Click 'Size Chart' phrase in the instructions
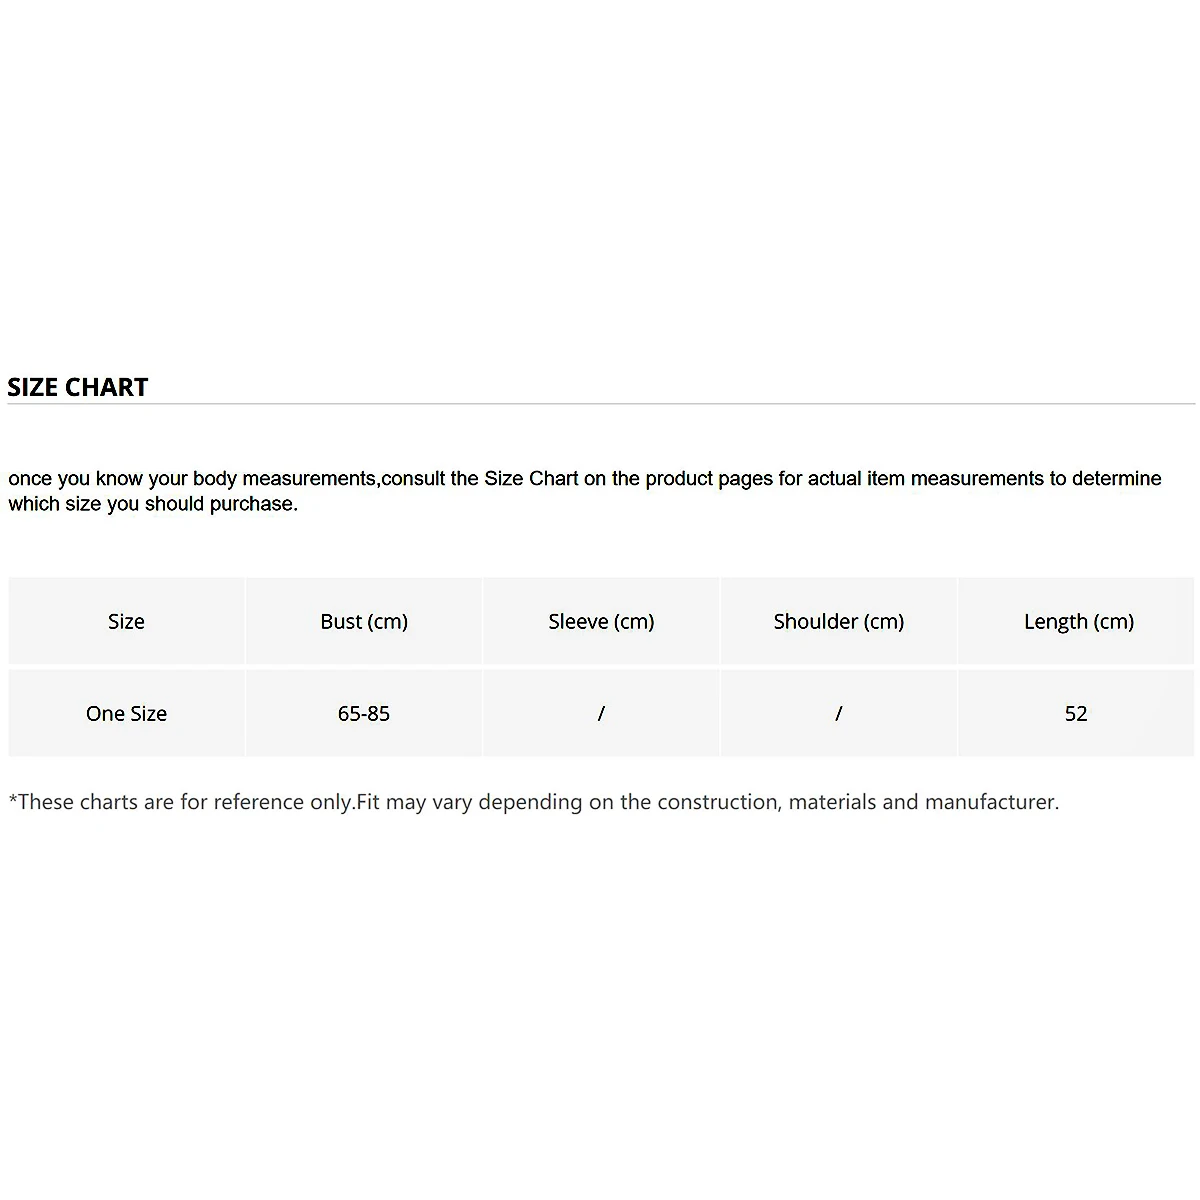 (x=531, y=479)
